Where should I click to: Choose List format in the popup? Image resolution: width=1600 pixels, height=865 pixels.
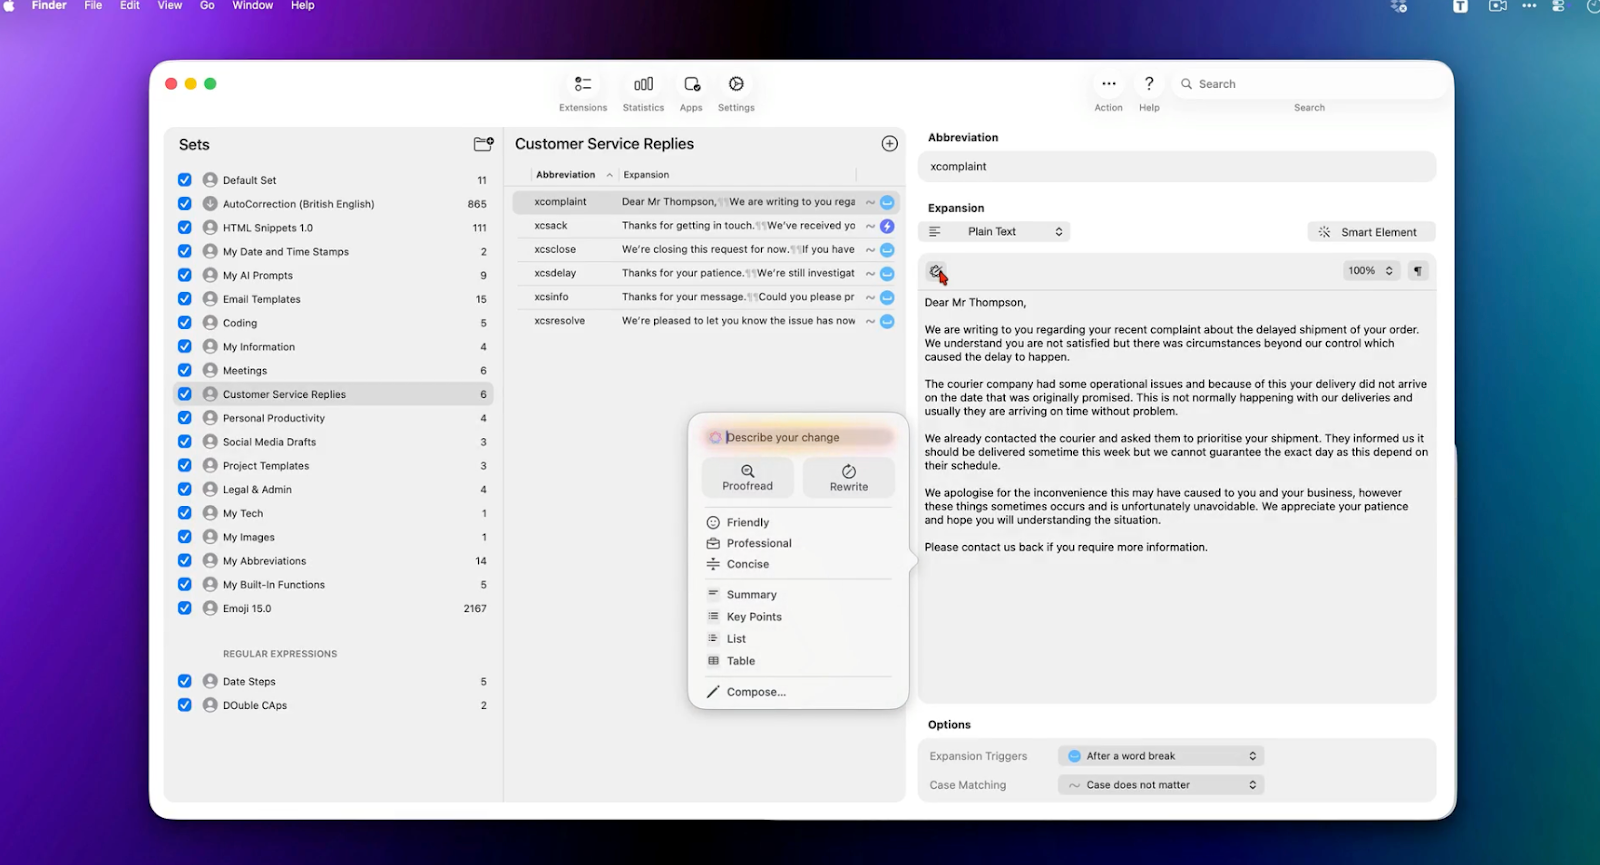736,639
